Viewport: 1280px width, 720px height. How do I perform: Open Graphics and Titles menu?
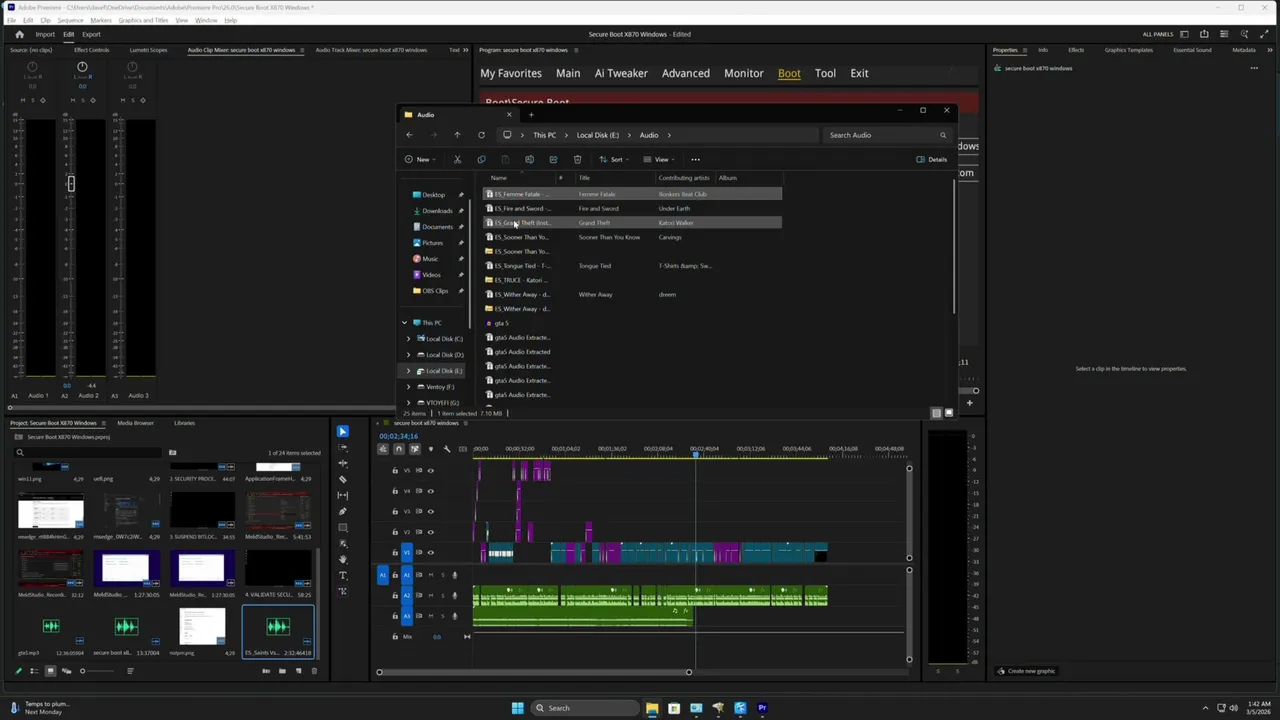pyautogui.click(x=143, y=20)
